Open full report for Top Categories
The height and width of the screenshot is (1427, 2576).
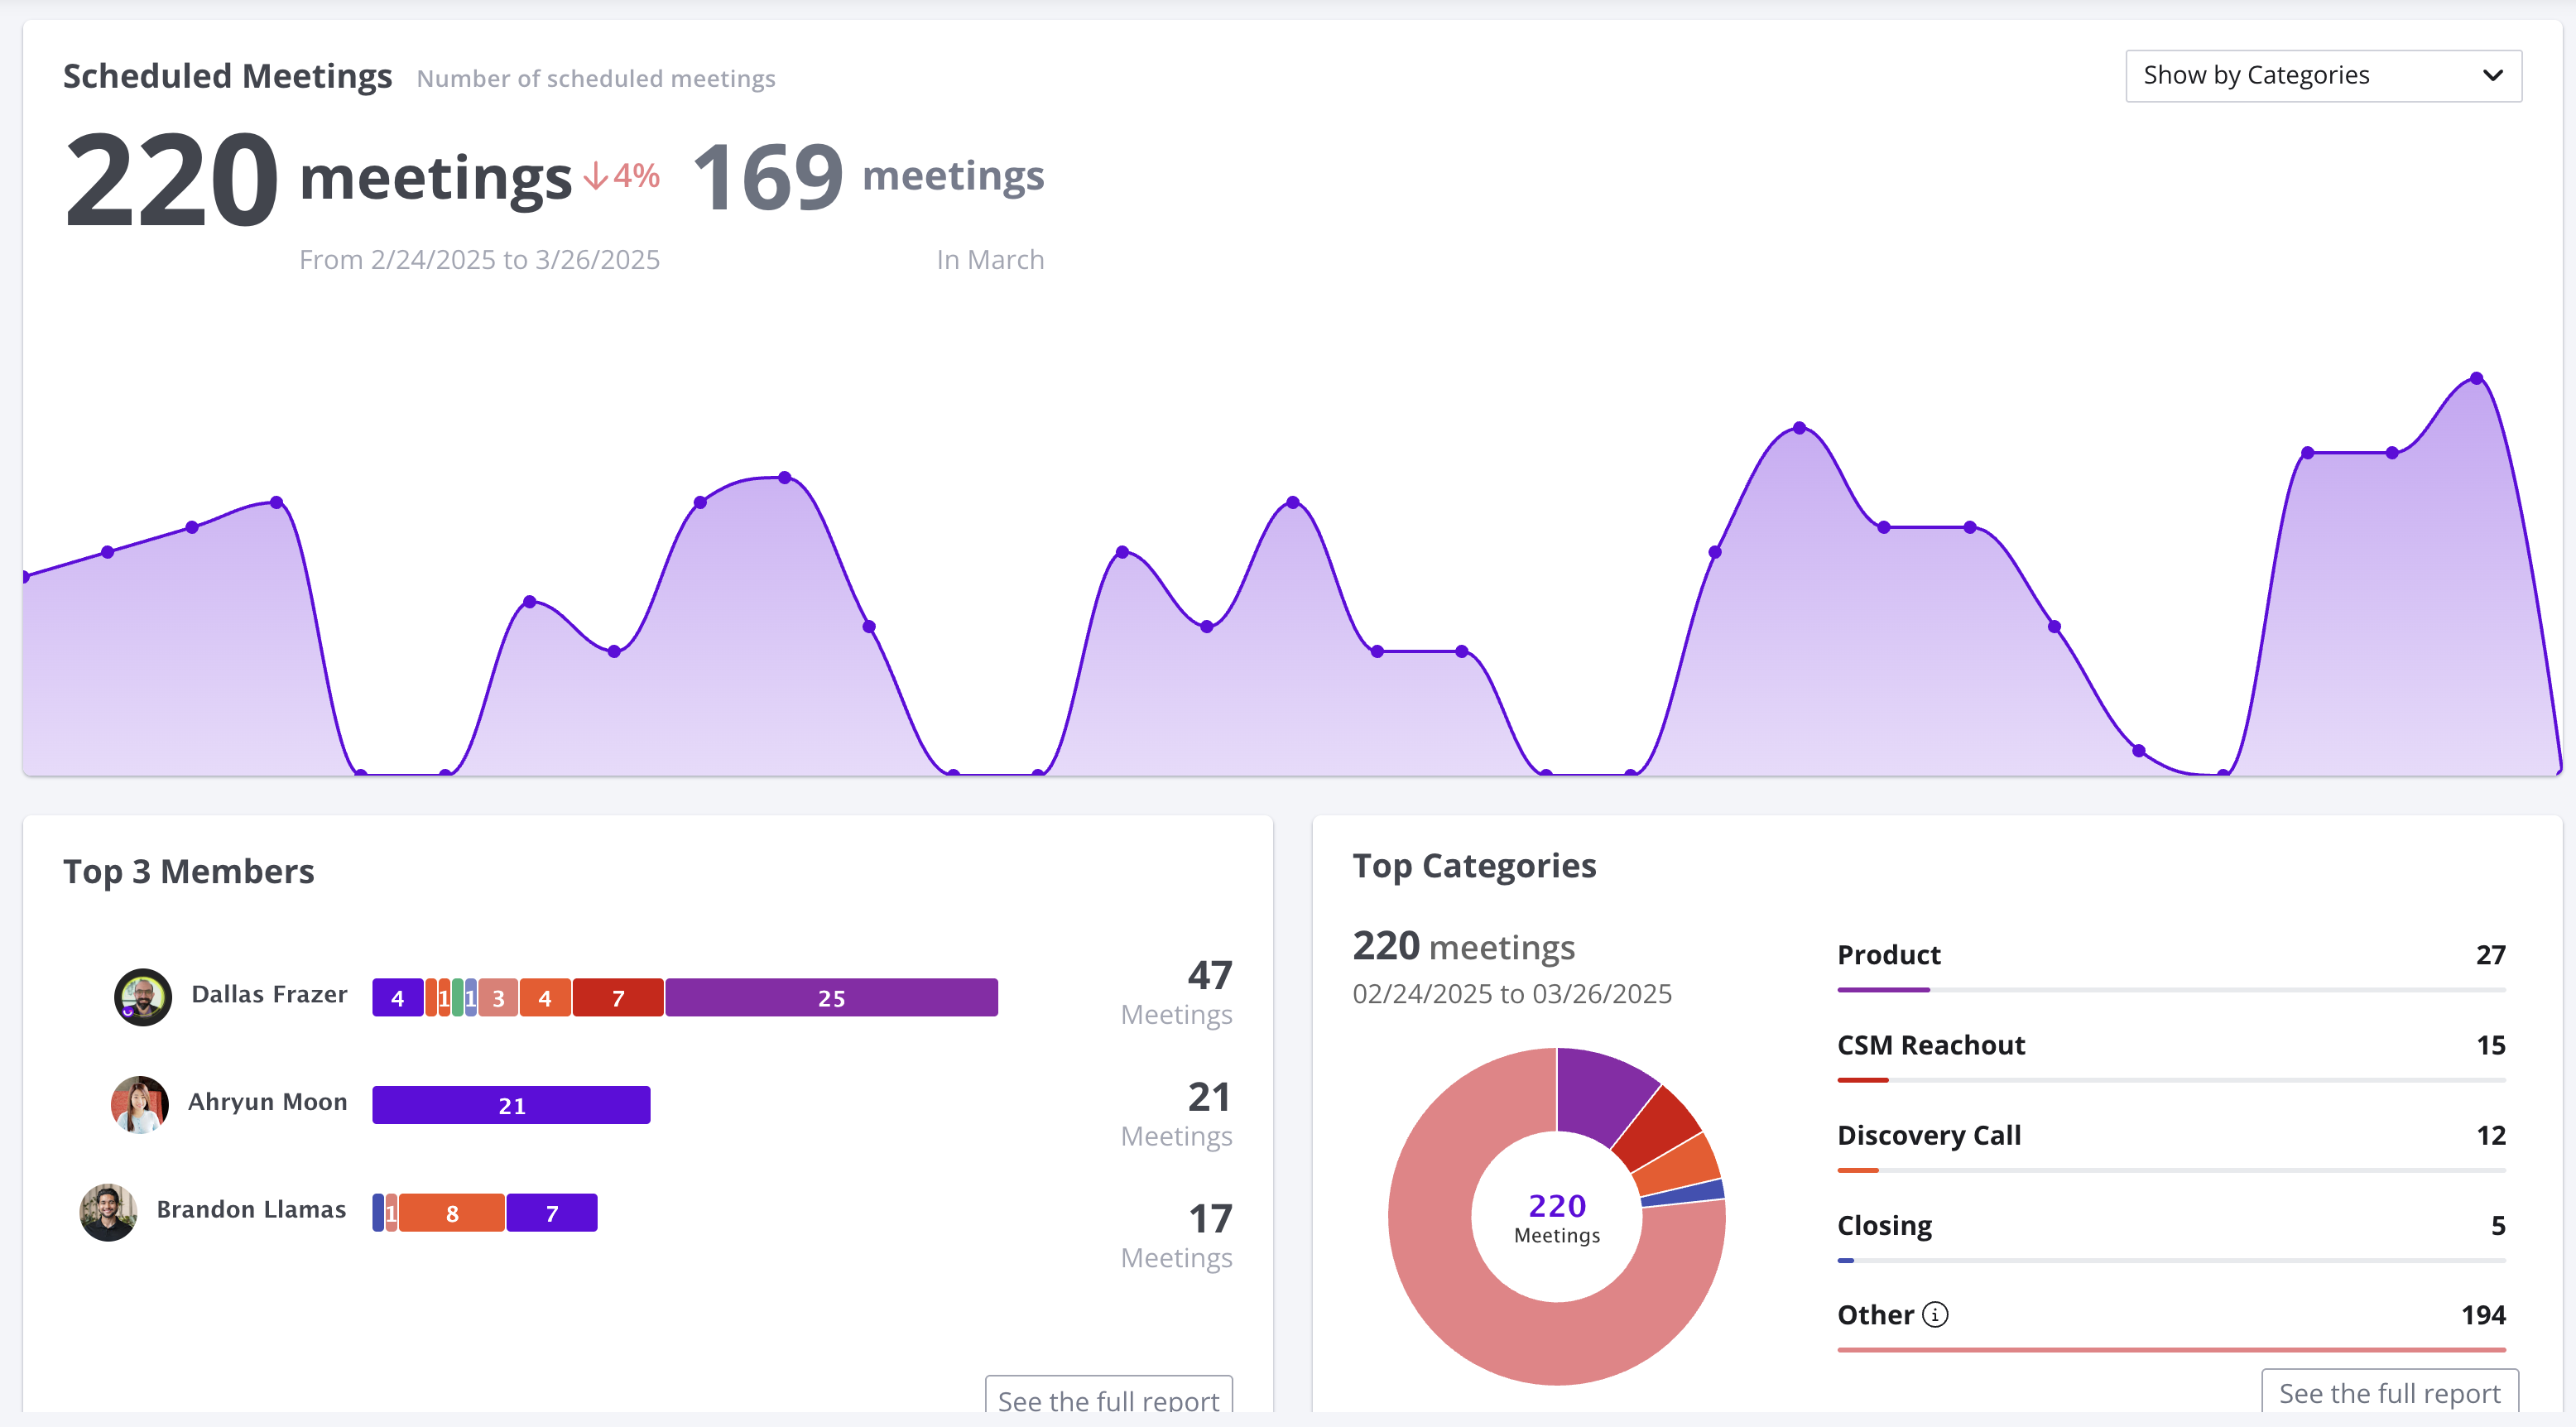pyautogui.click(x=2388, y=1392)
